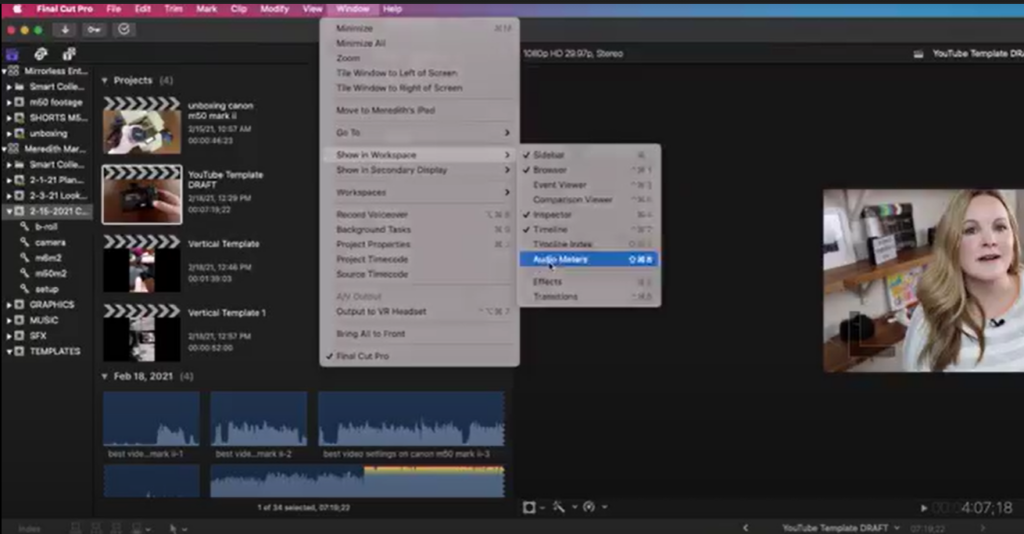Open the Go To submenu
Screen dimensions: 1024x534
(x=419, y=133)
